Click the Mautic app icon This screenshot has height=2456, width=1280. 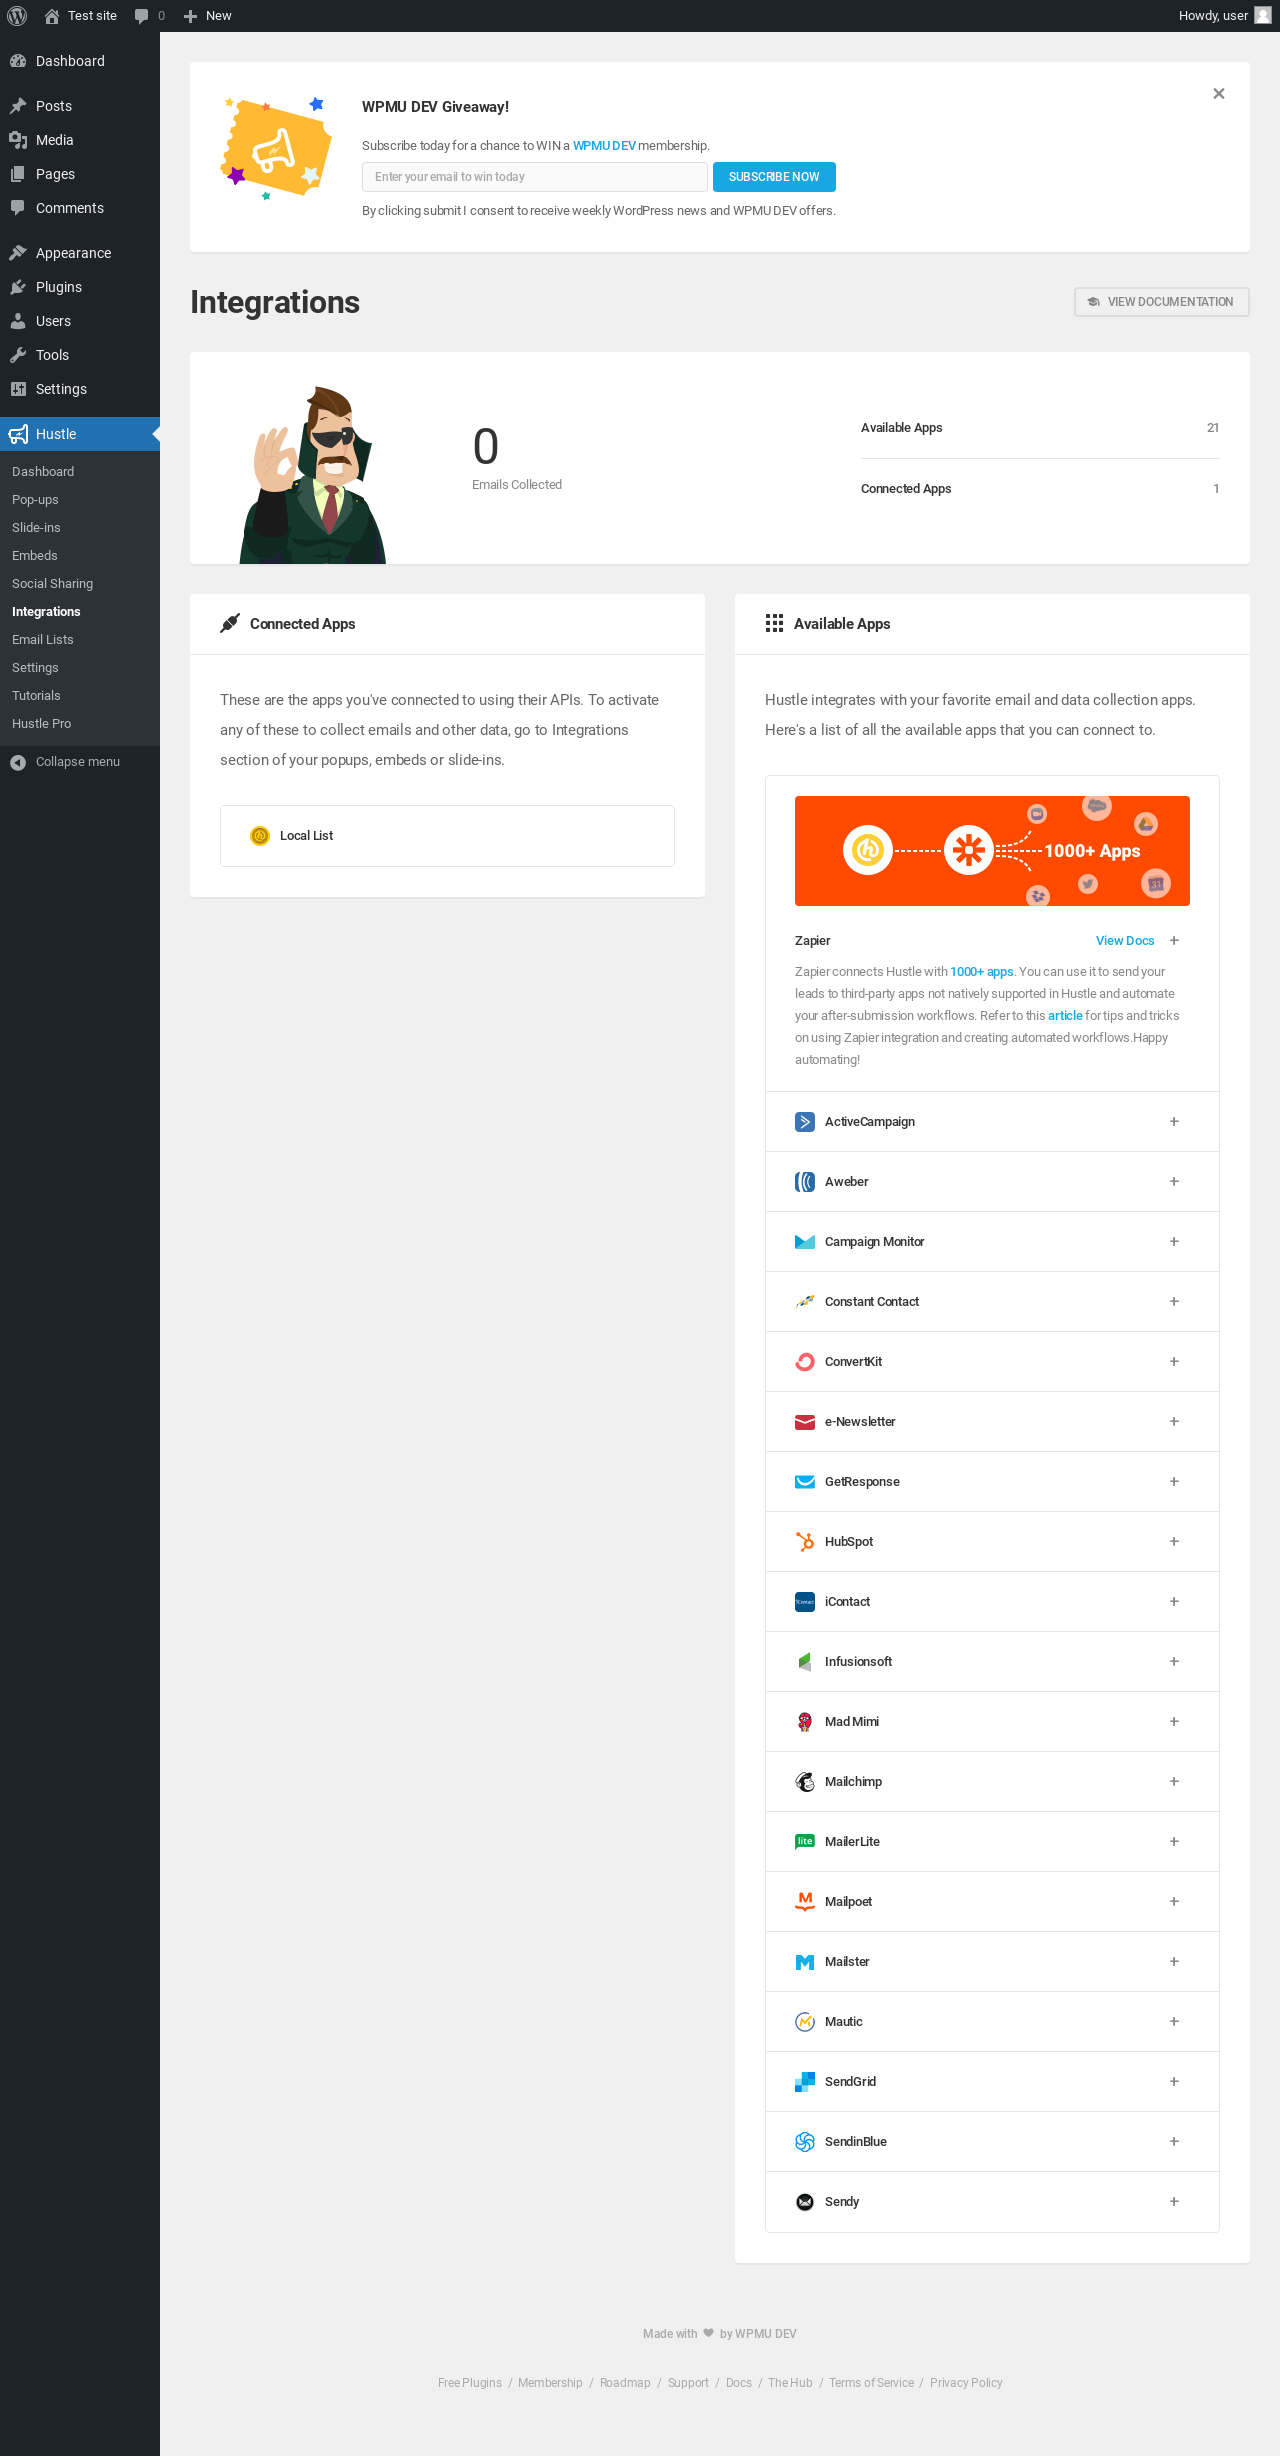click(805, 2022)
